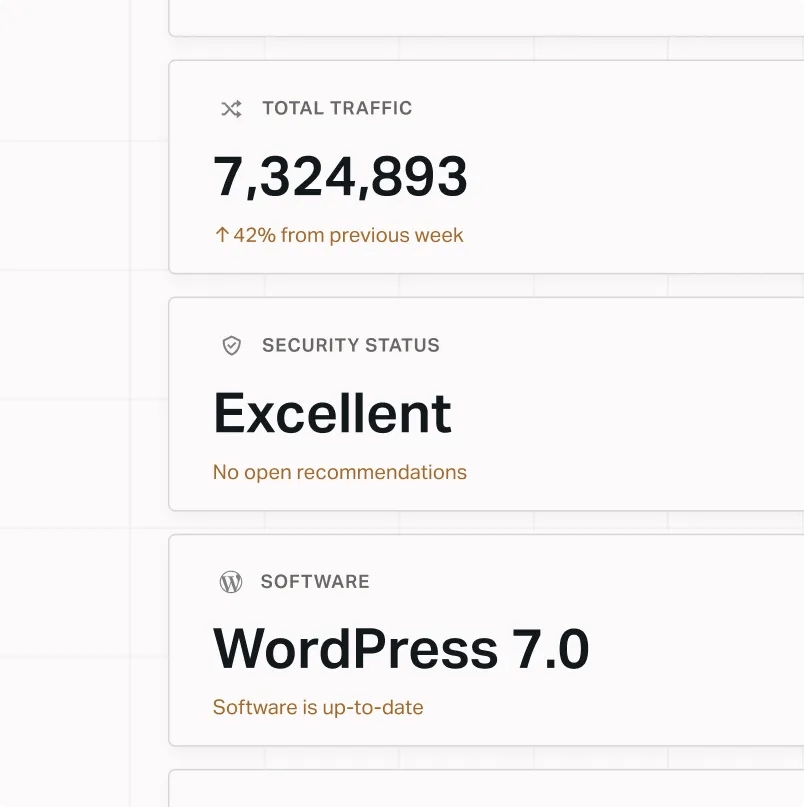Click the shuffle arrows traffic icon
Screen dimensions: 804x807
tap(231, 109)
